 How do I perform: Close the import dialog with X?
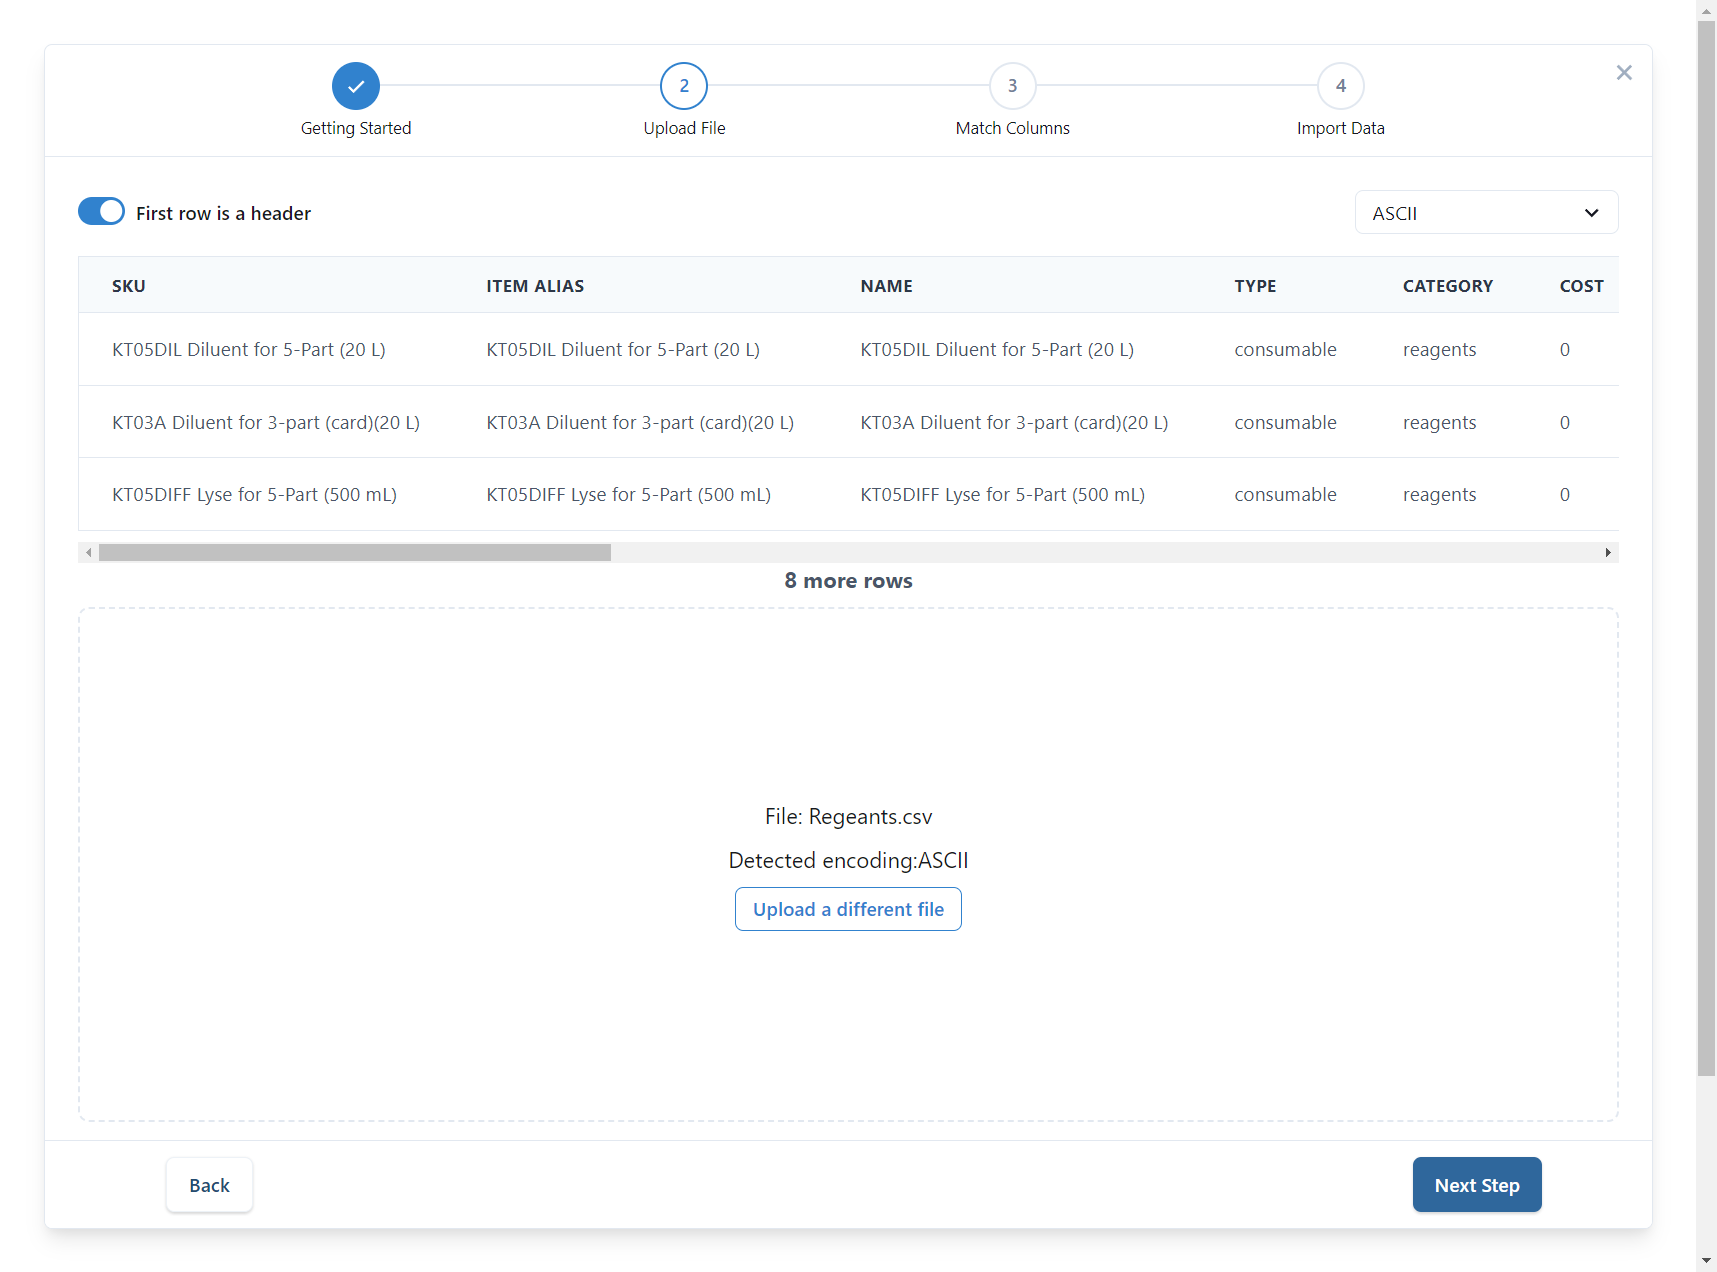tap(1624, 73)
